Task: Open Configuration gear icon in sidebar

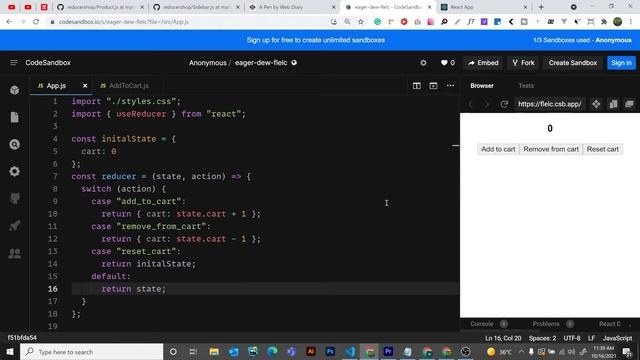Action: (15, 171)
